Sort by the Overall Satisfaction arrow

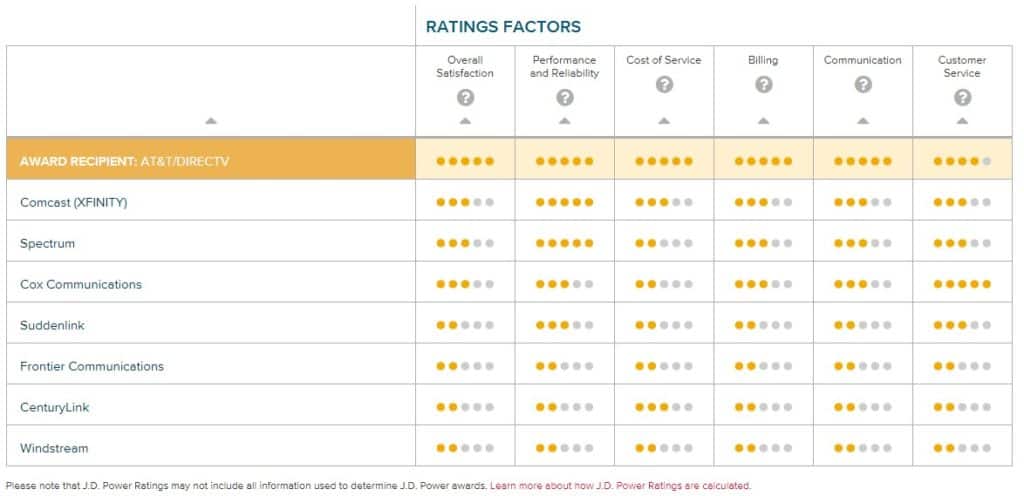[465, 121]
